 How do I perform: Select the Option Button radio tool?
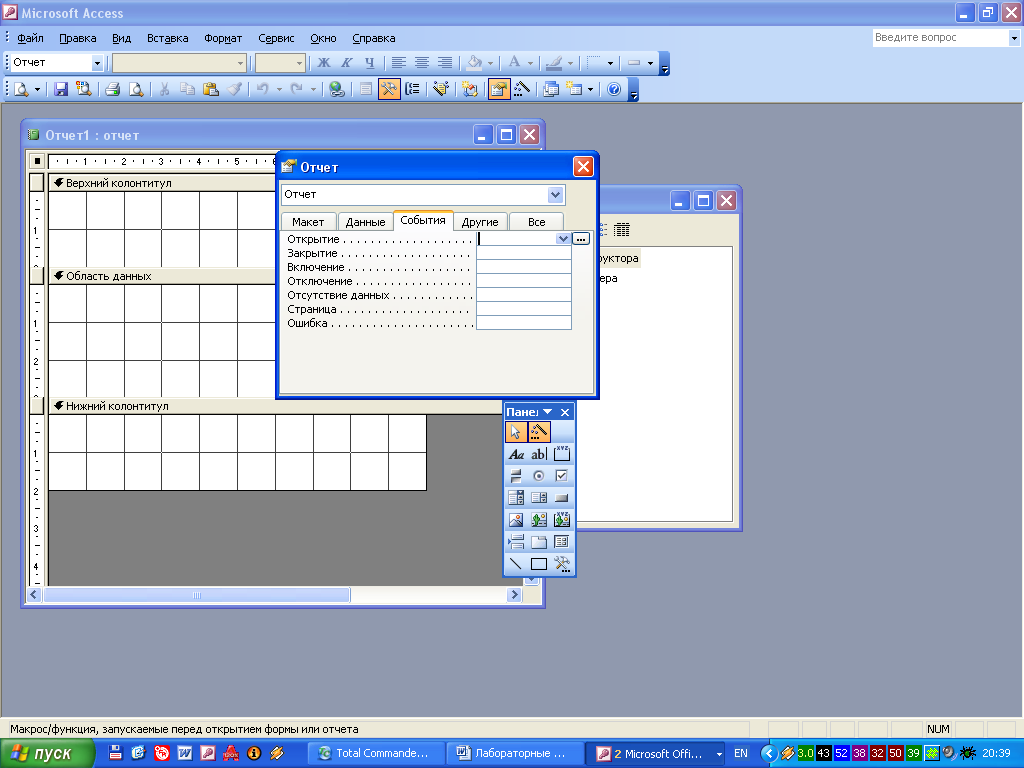539,475
